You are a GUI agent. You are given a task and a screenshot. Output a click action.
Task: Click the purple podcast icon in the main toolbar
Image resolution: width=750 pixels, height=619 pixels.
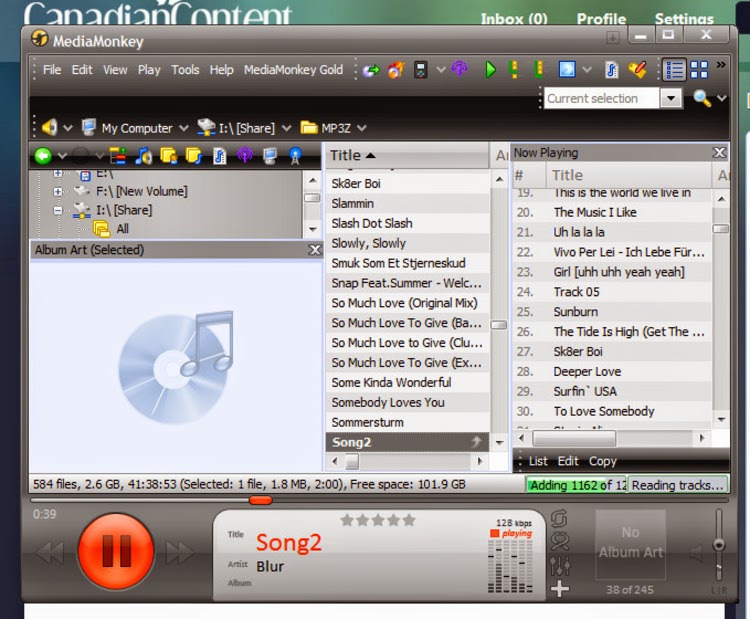[x=459, y=69]
